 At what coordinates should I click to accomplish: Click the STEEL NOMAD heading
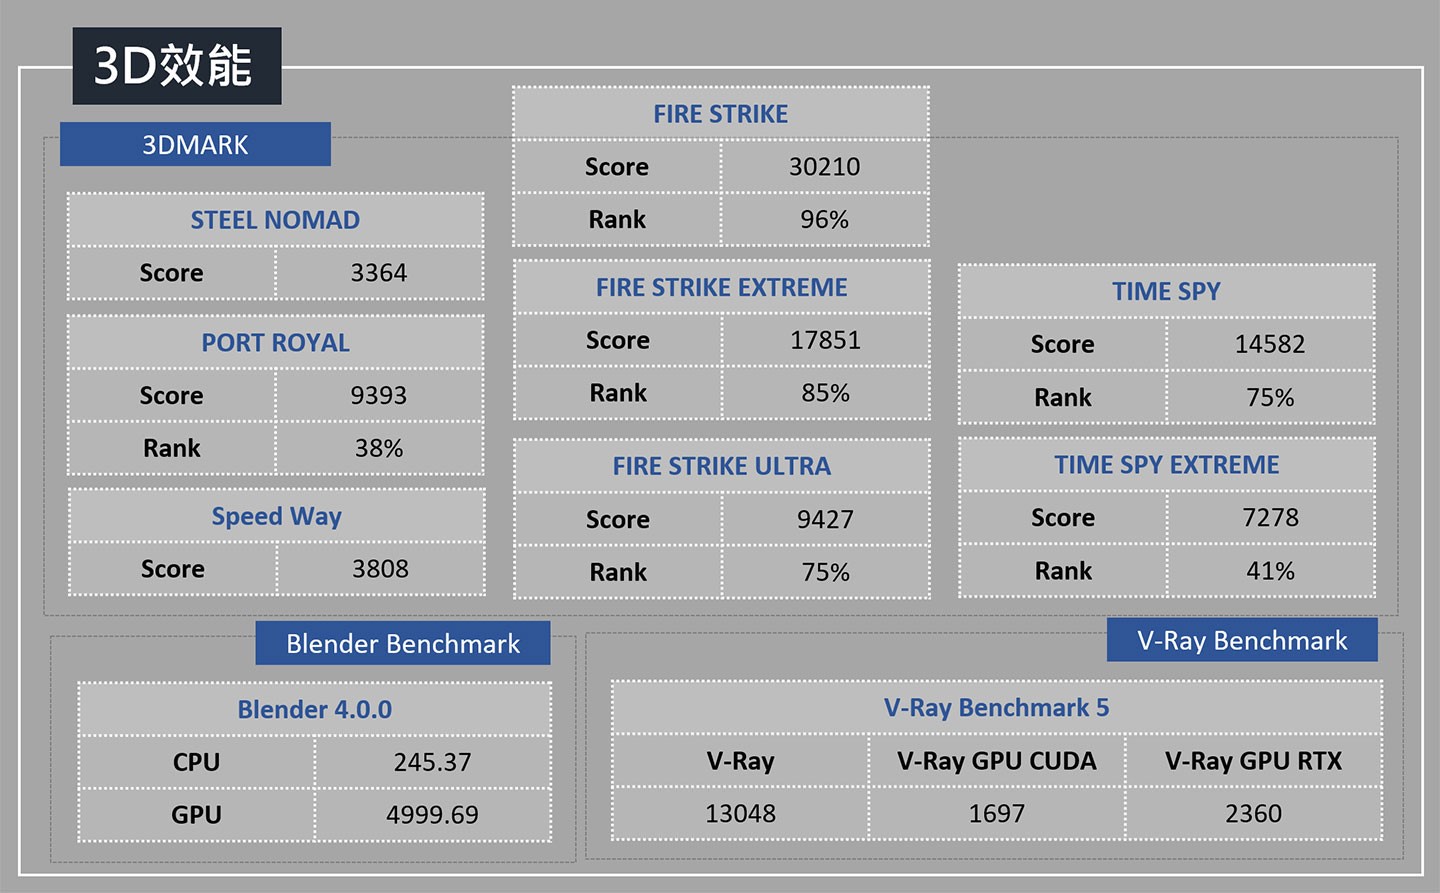coord(275,220)
